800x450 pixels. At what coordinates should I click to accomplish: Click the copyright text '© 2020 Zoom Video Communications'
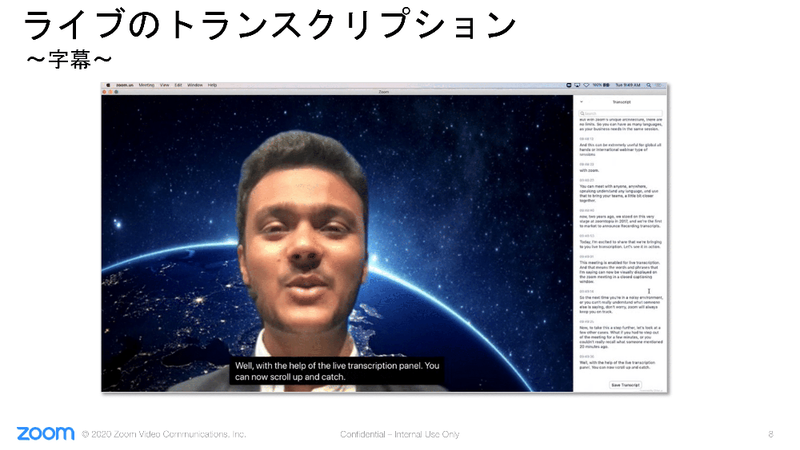tap(164, 434)
